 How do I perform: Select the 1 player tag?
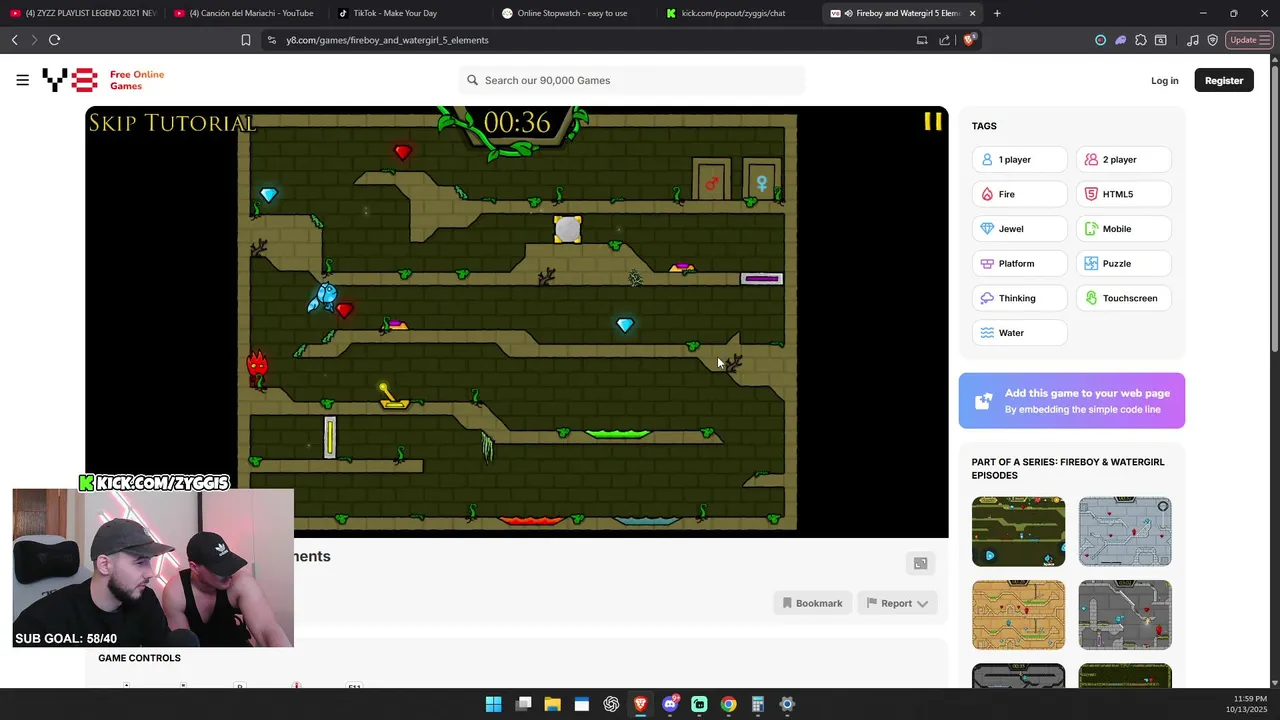pos(1019,160)
